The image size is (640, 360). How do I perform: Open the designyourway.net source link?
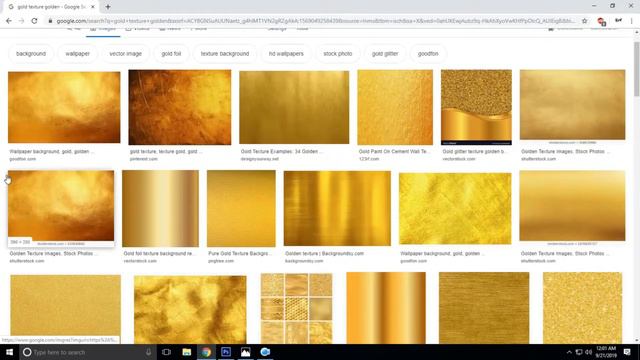[x=260, y=159]
